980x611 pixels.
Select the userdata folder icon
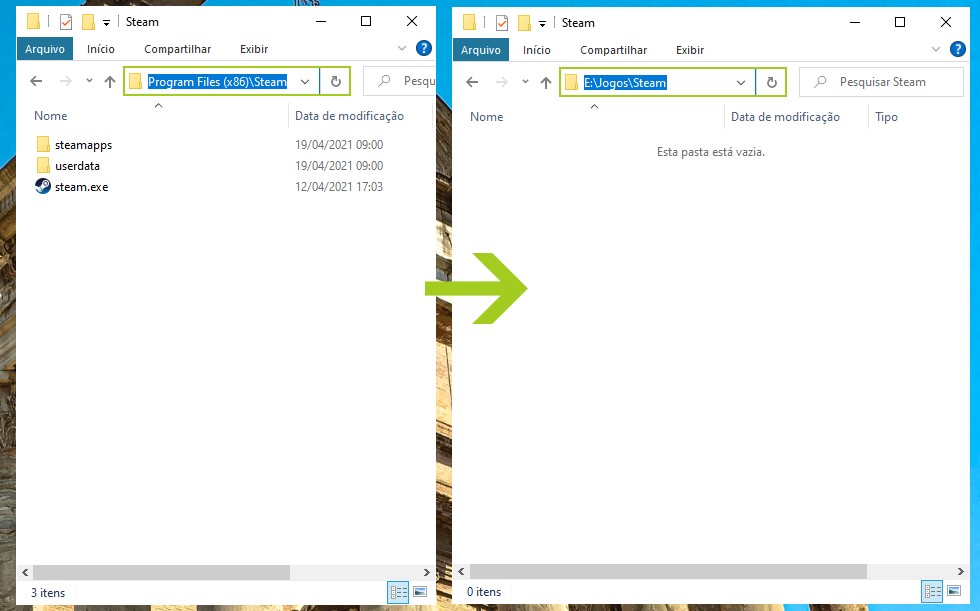coord(43,166)
